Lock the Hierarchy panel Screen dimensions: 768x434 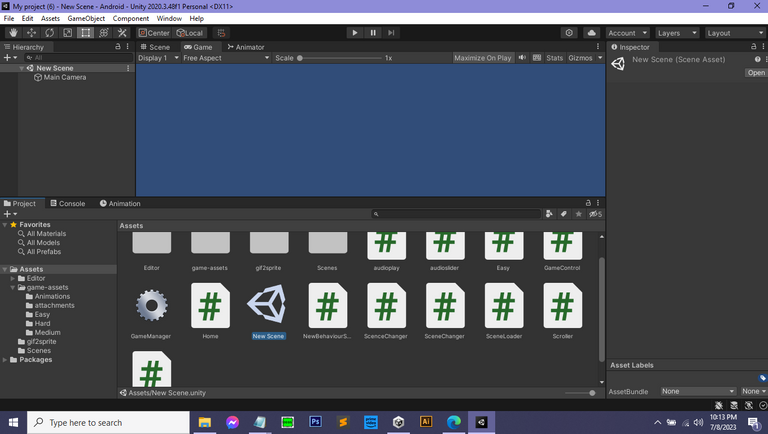click(x=118, y=47)
